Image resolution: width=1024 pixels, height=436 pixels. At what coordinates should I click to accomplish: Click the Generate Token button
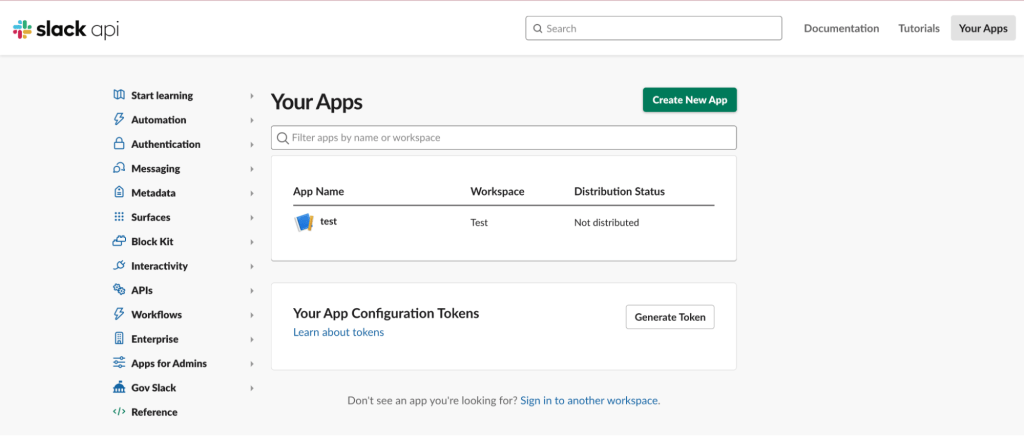pos(670,317)
